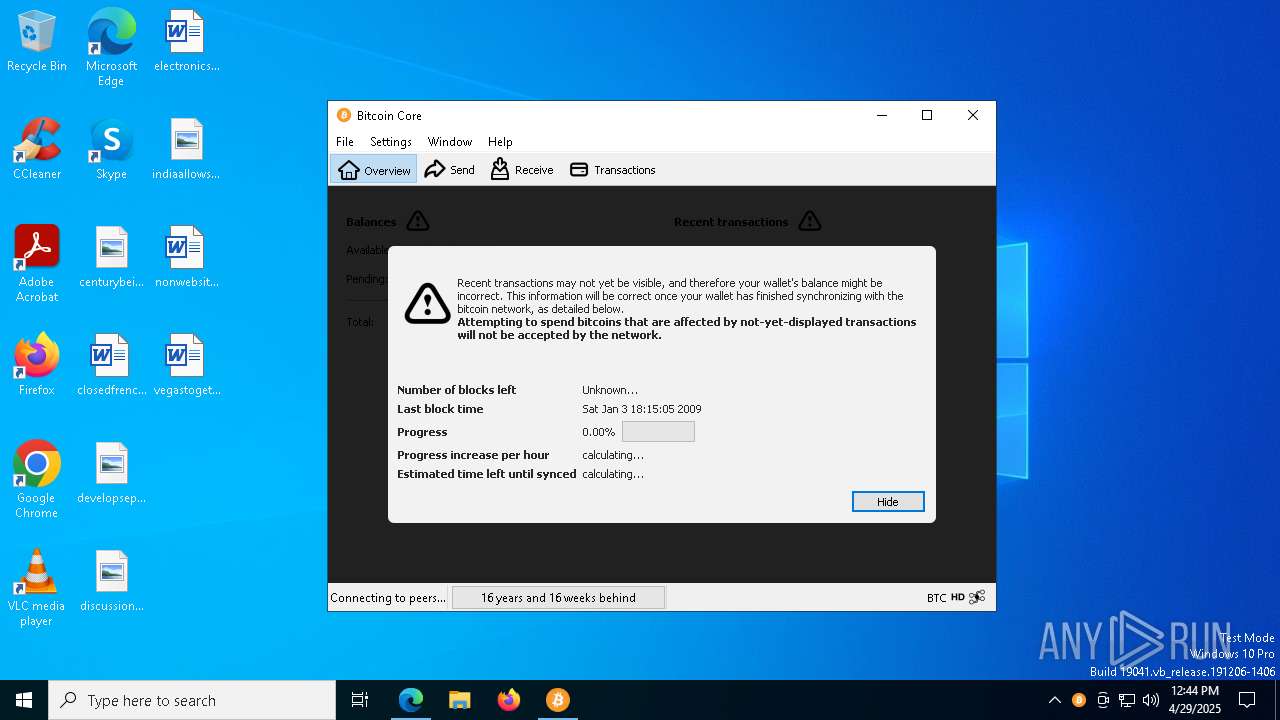Open the clock showing 12:44 PM
1280x720 pixels.
tap(1195, 700)
